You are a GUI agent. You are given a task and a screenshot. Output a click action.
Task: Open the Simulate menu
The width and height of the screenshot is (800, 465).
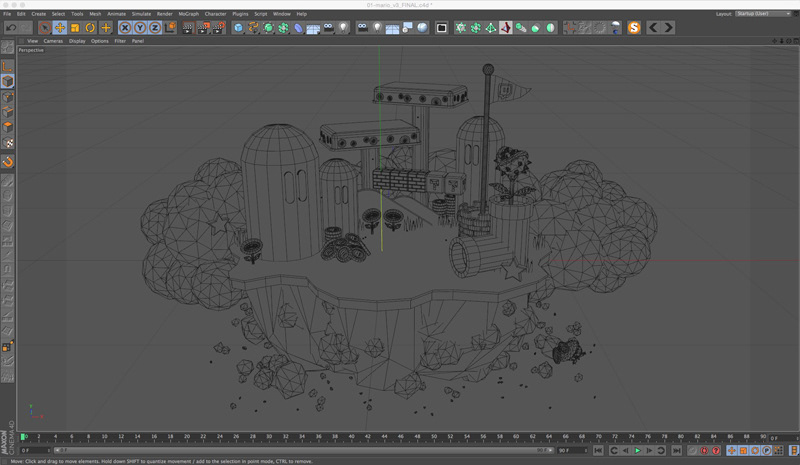click(141, 14)
